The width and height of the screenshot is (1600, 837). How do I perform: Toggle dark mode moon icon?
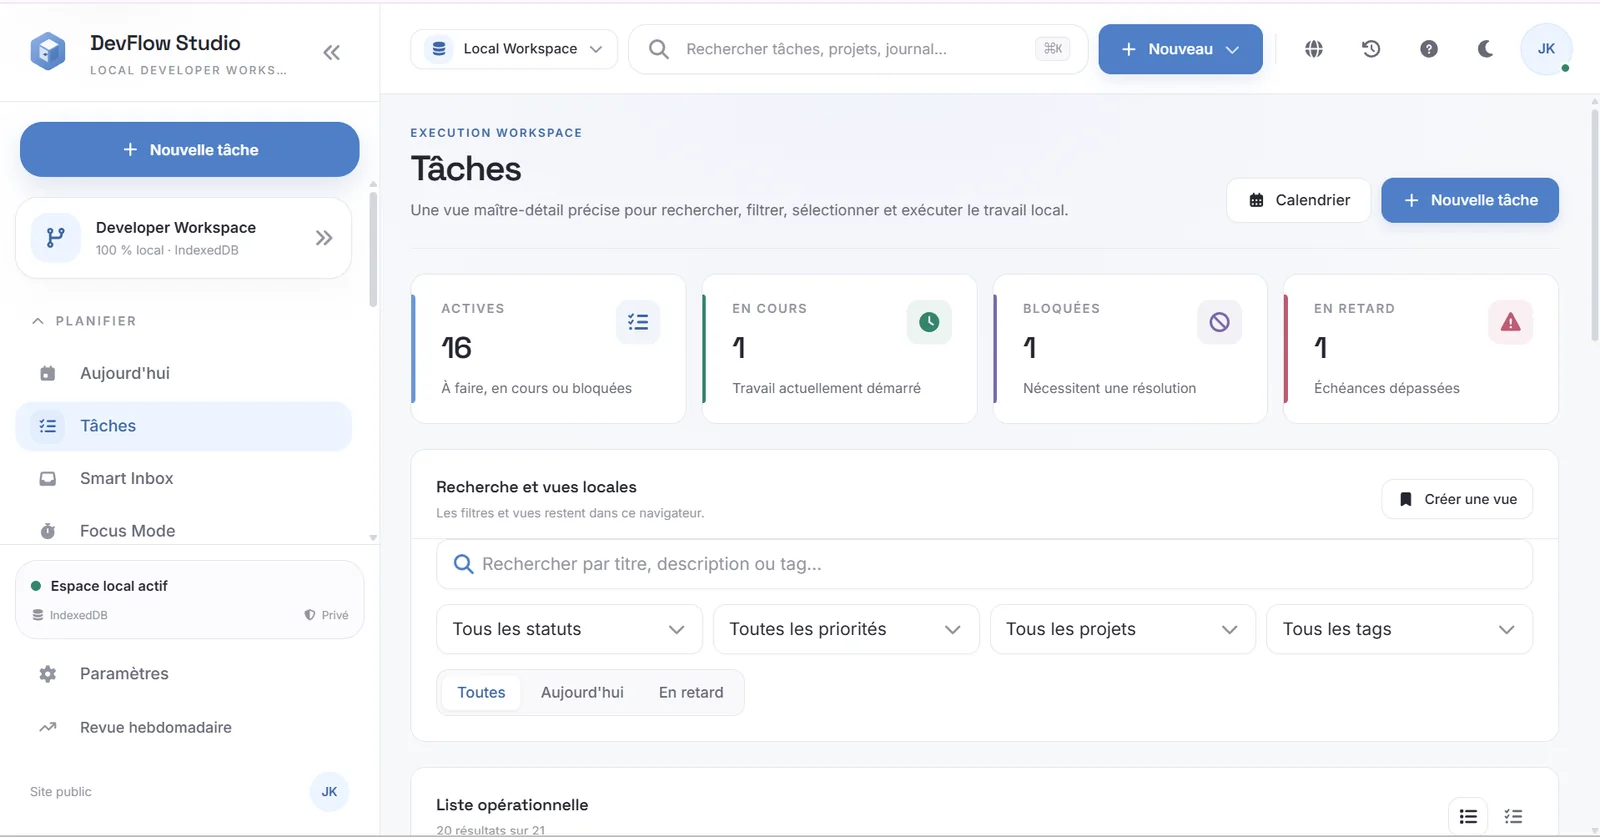point(1486,49)
